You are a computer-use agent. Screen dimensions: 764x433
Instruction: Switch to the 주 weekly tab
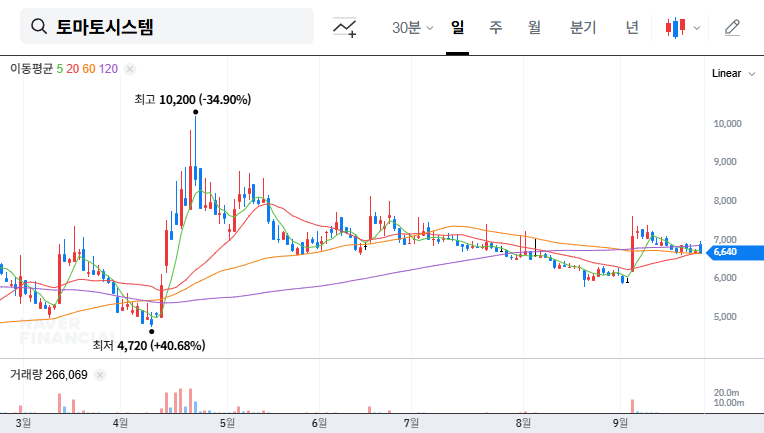coord(496,27)
